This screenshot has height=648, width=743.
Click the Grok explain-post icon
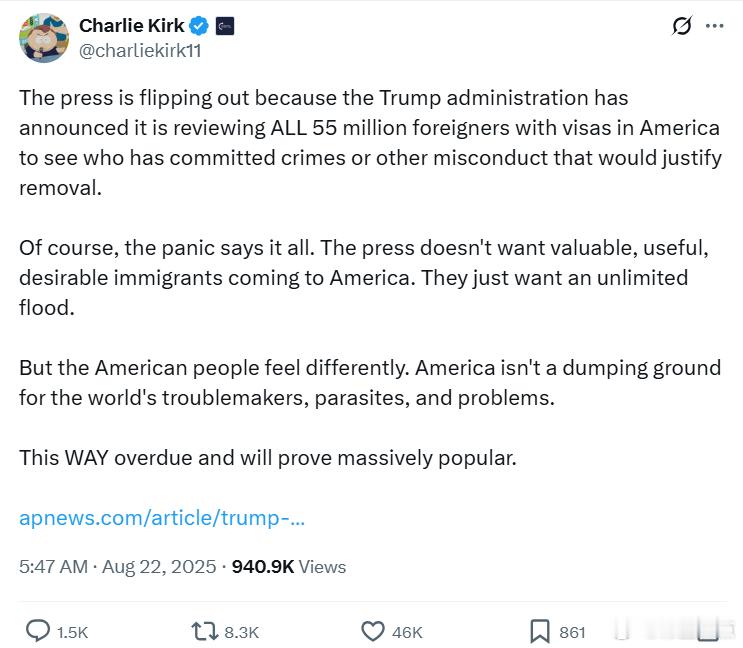682,26
